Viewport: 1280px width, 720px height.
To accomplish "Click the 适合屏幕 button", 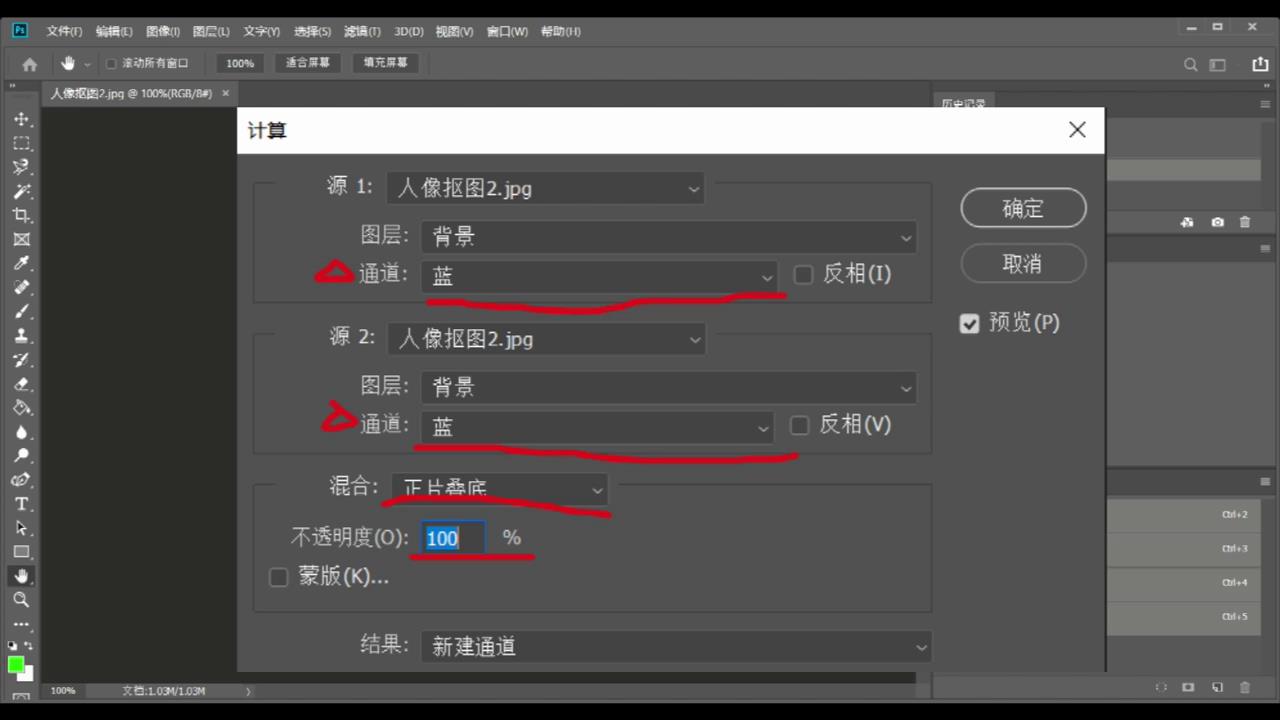I will coord(308,63).
